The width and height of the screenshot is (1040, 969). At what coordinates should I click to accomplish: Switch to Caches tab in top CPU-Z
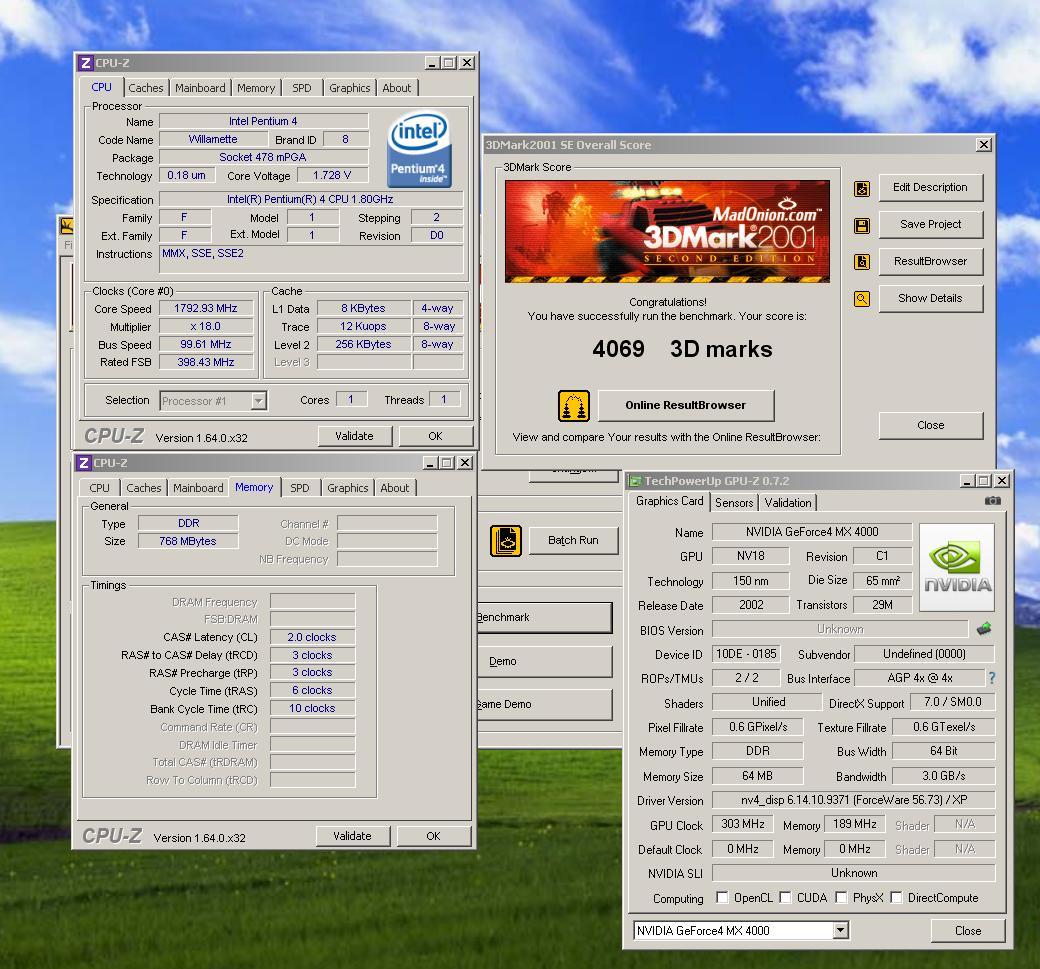pyautogui.click(x=146, y=88)
